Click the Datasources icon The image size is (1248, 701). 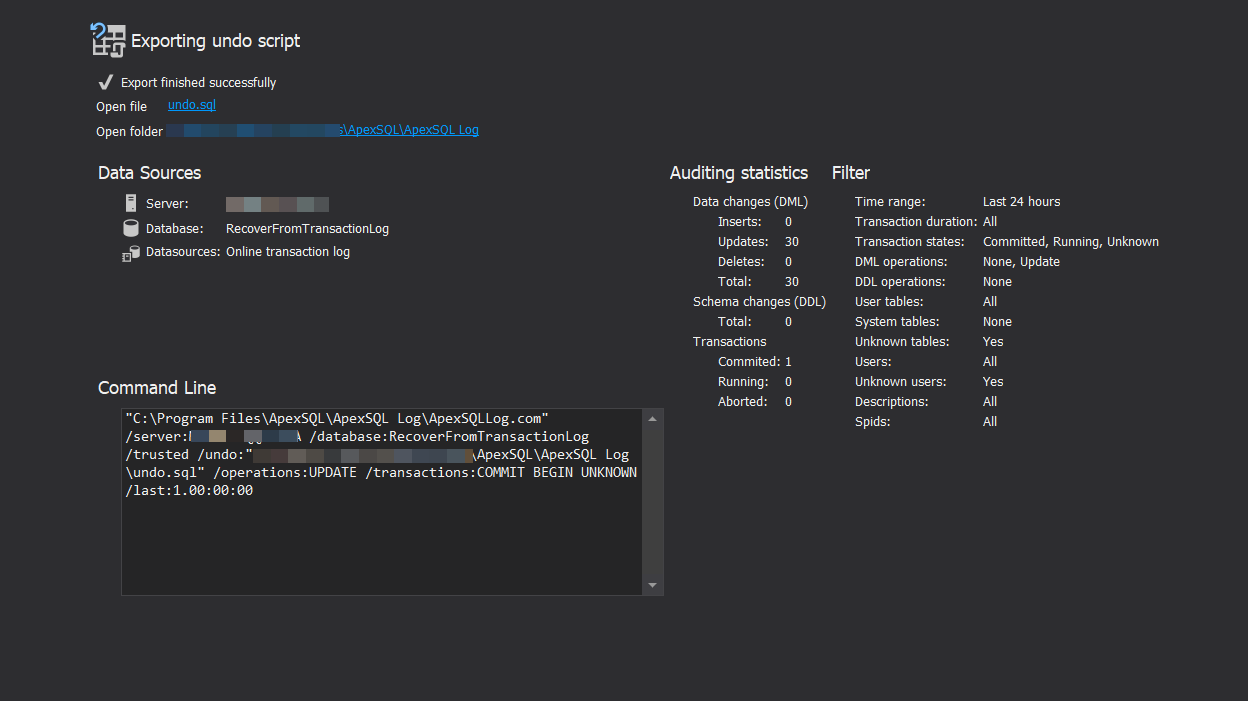130,253
